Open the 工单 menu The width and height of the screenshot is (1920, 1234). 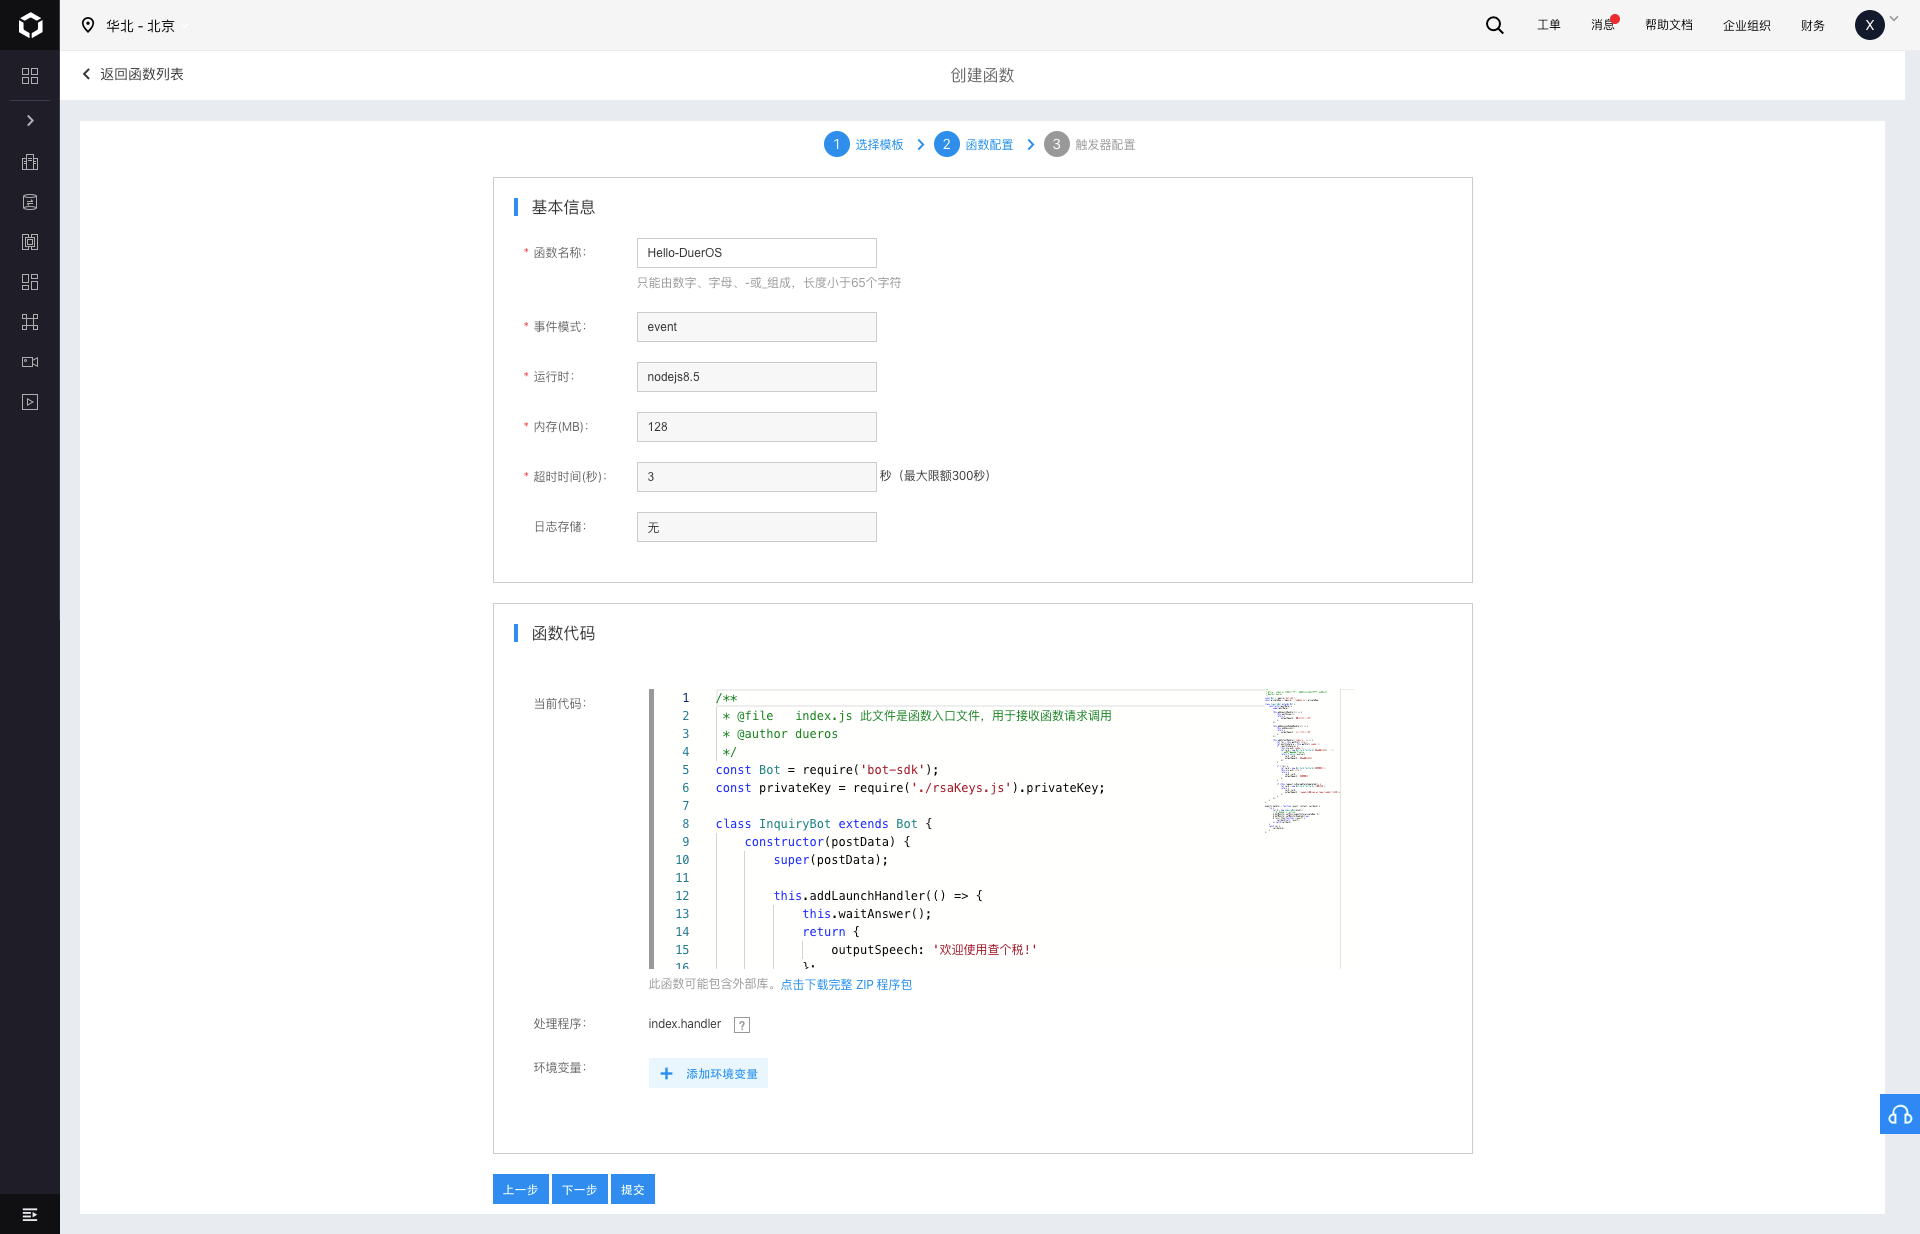click(1549, 25)
